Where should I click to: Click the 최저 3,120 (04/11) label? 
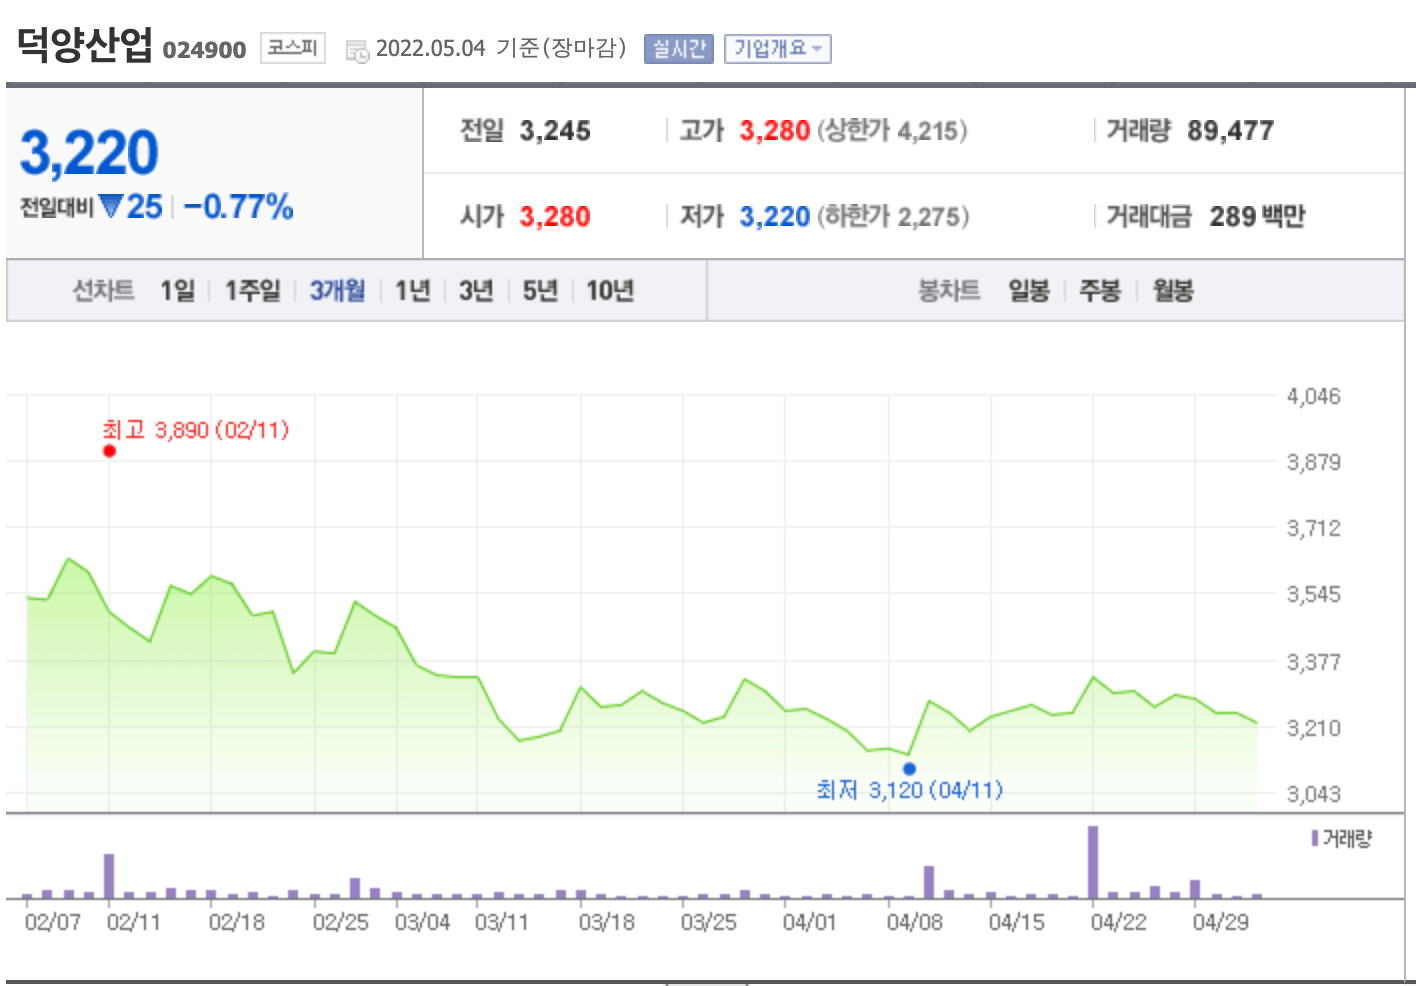(x=910, y=790)
